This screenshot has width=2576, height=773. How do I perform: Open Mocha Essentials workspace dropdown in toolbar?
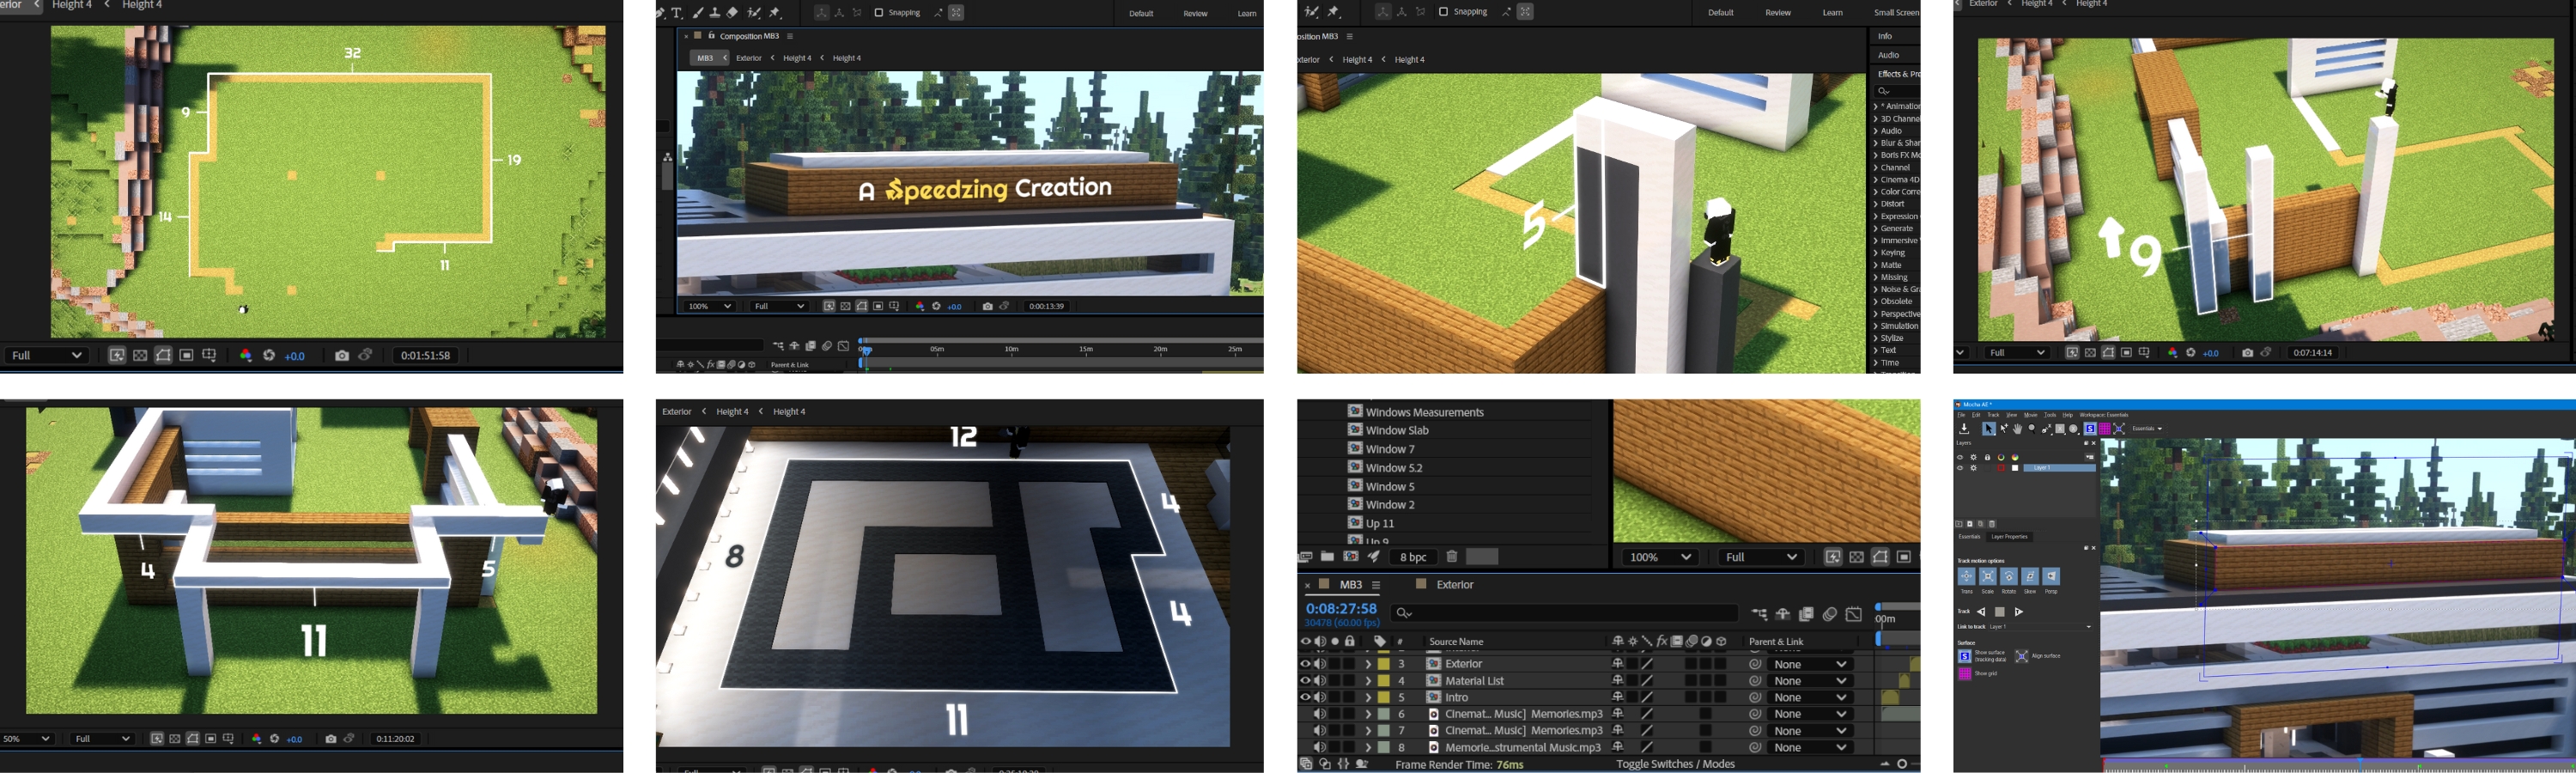[2147, 429]
